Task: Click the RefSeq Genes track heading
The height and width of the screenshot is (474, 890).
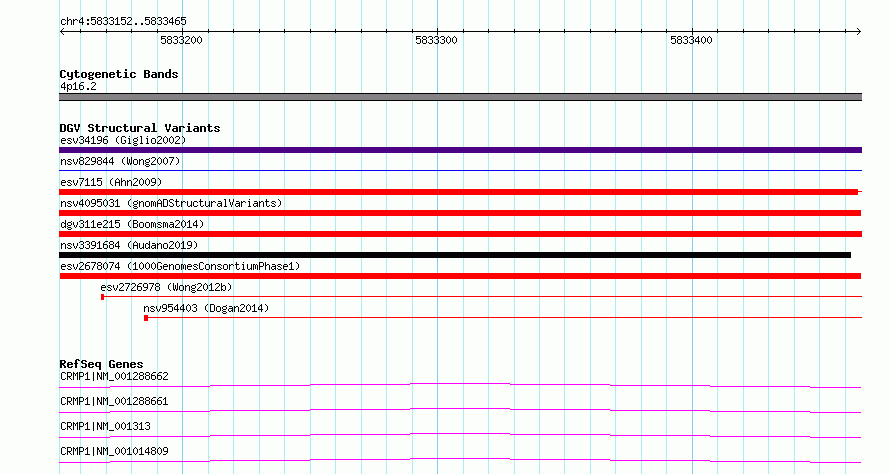Action: pyautogui.click(x=101, y=364)
